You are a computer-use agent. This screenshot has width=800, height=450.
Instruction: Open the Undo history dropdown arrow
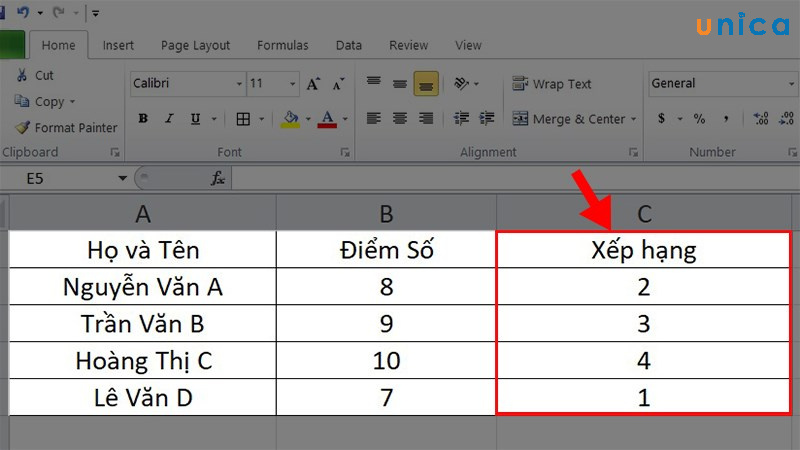click(40, 13)
